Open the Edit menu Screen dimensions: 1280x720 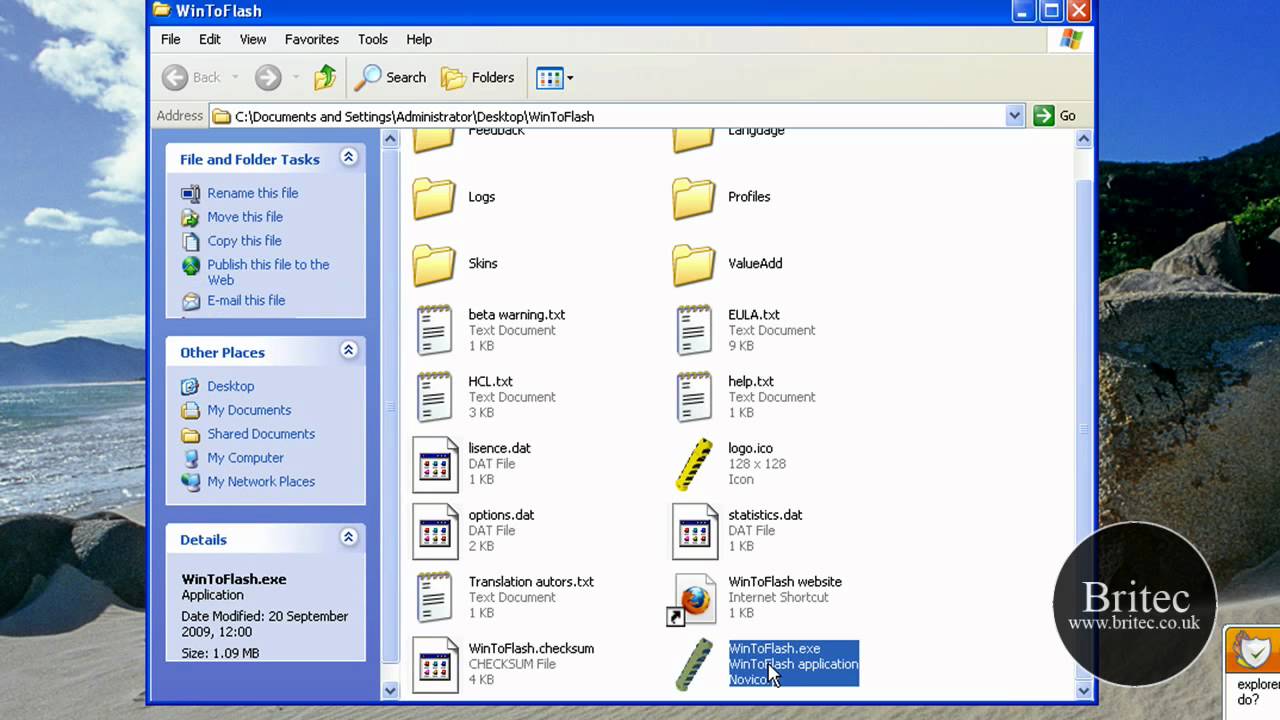point(209,39)
